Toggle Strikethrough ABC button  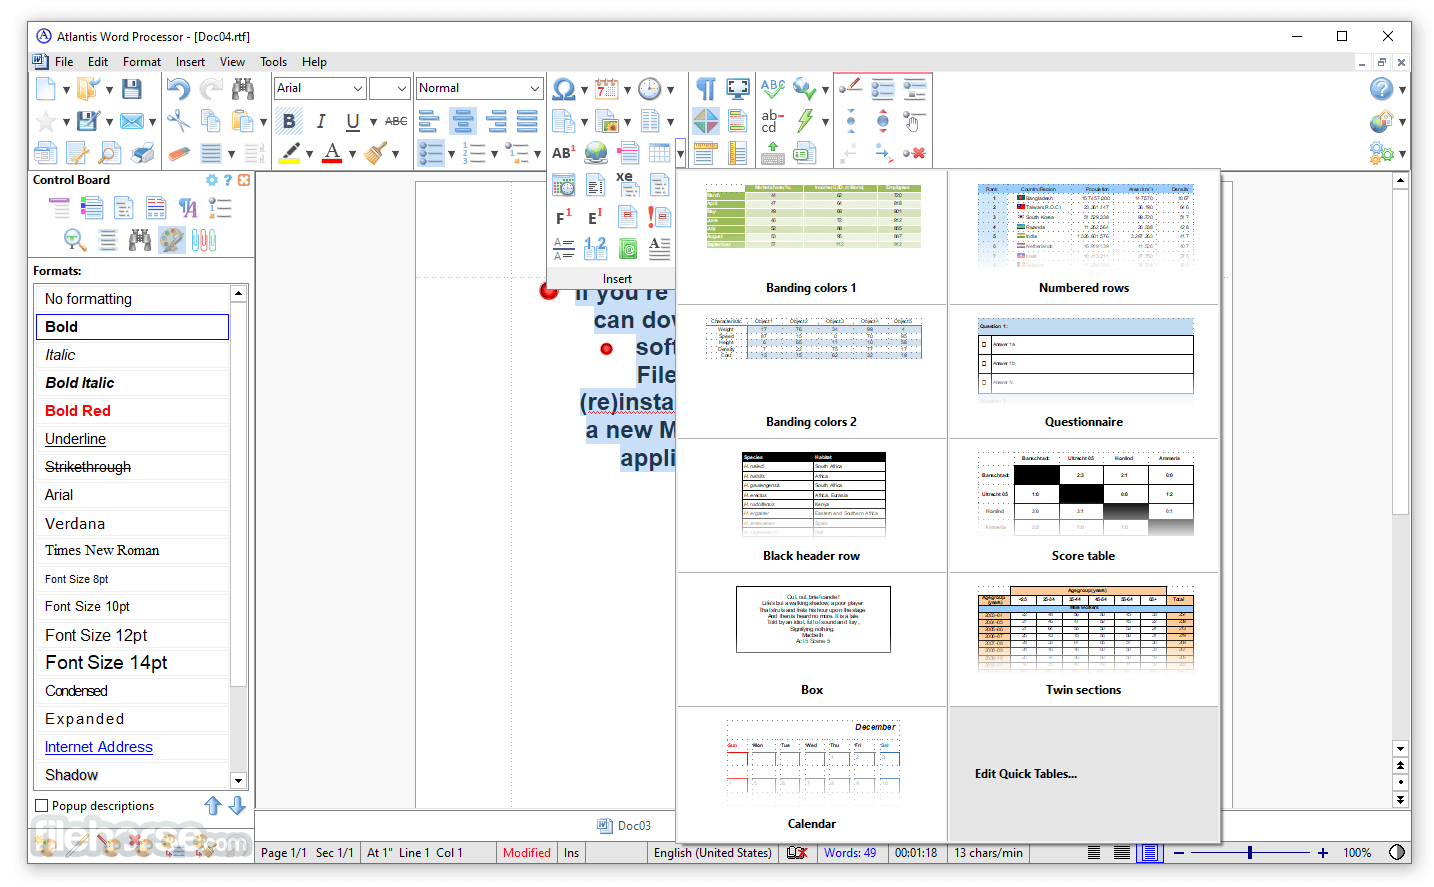point(396,121)
